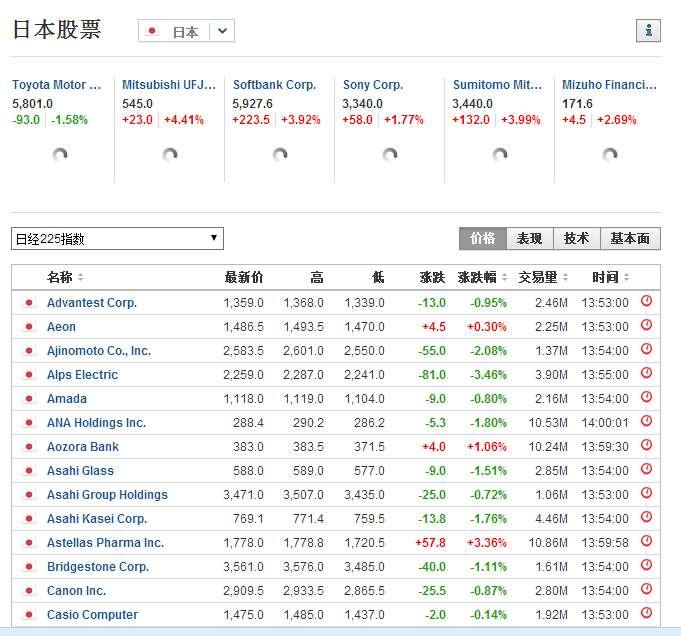Image resolution: width=681 pixels, height=636 pixels.
Task: Click the Japan flag beside Aozora Bank
Action: (29, 447)
